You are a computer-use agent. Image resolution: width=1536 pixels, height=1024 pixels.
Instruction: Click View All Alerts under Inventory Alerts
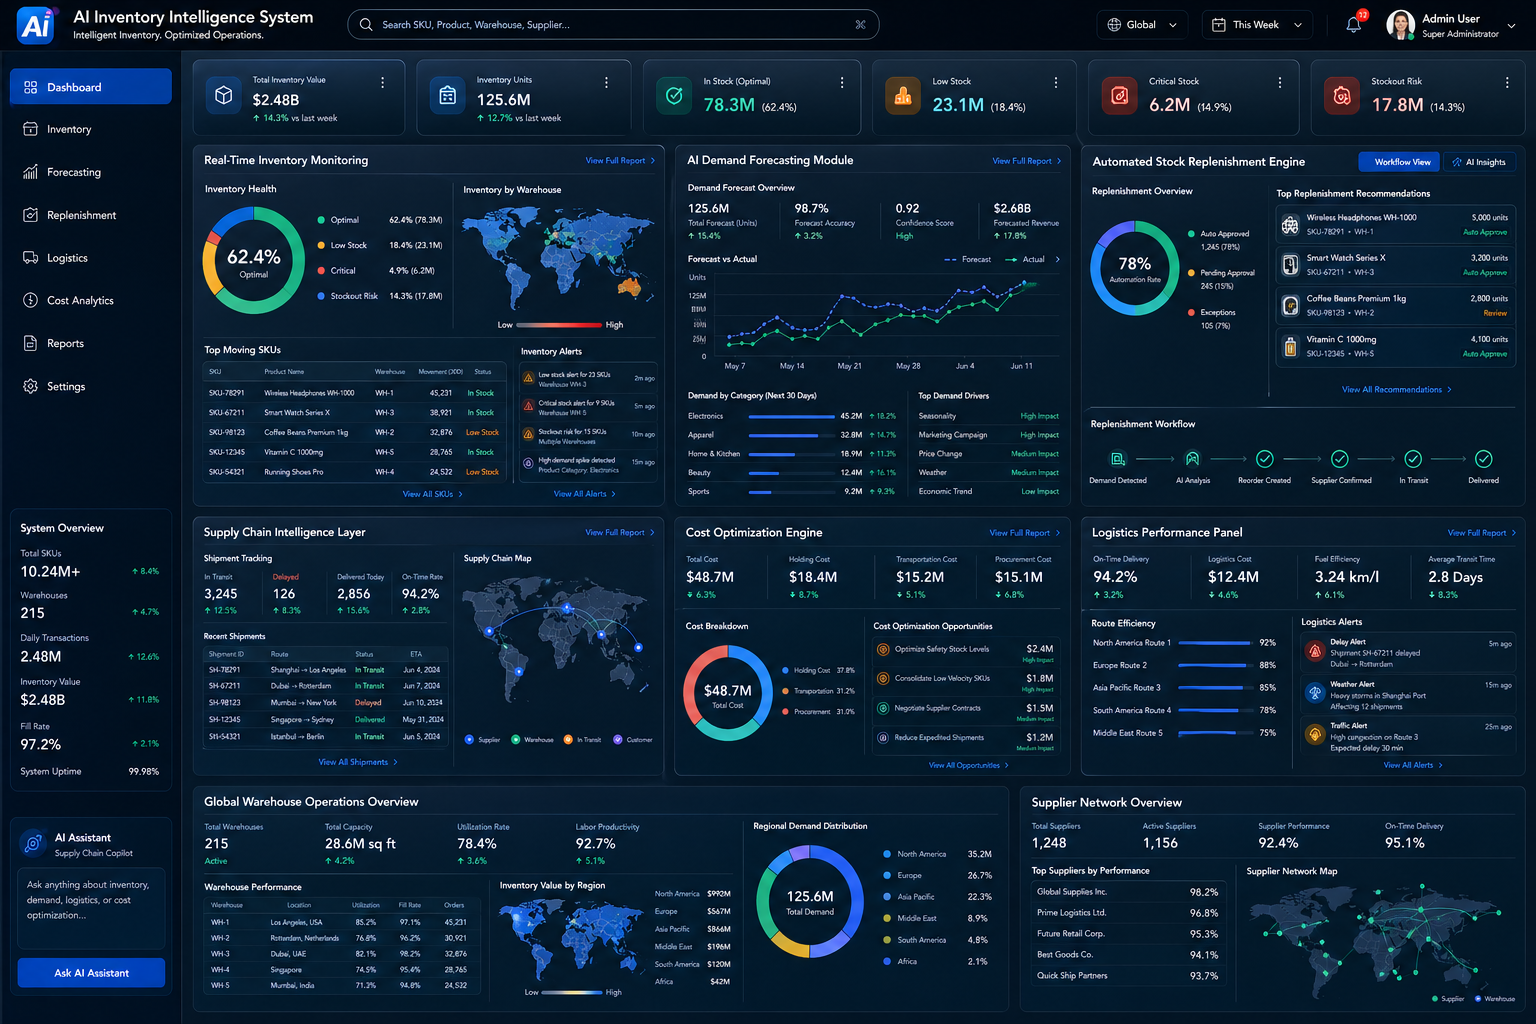click(585, 494)
